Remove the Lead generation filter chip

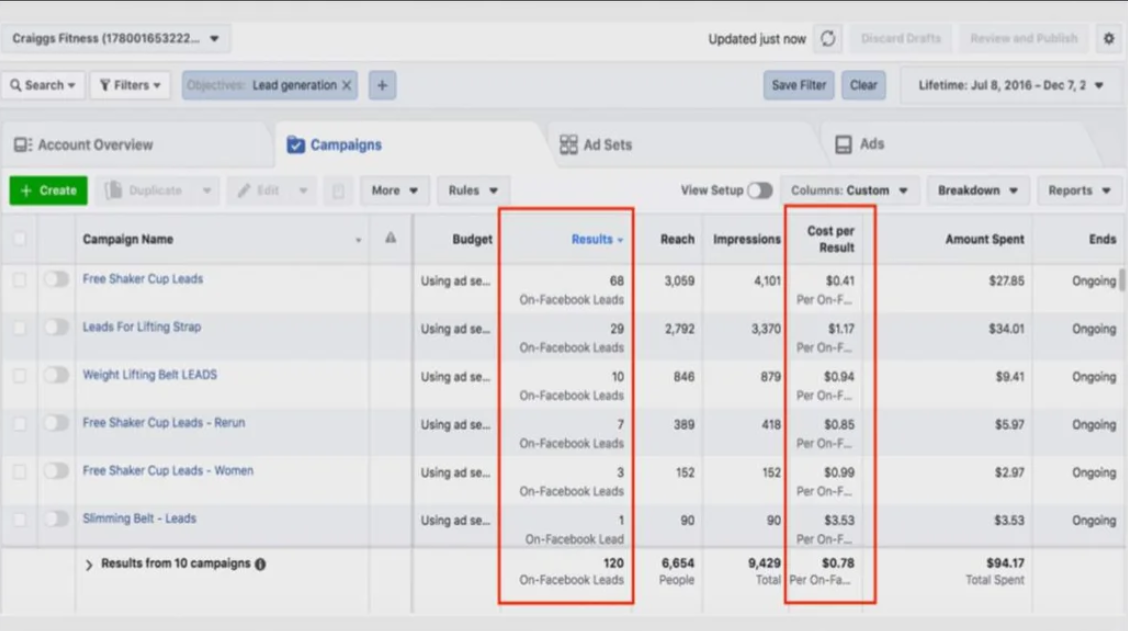(x=347, y=86)
